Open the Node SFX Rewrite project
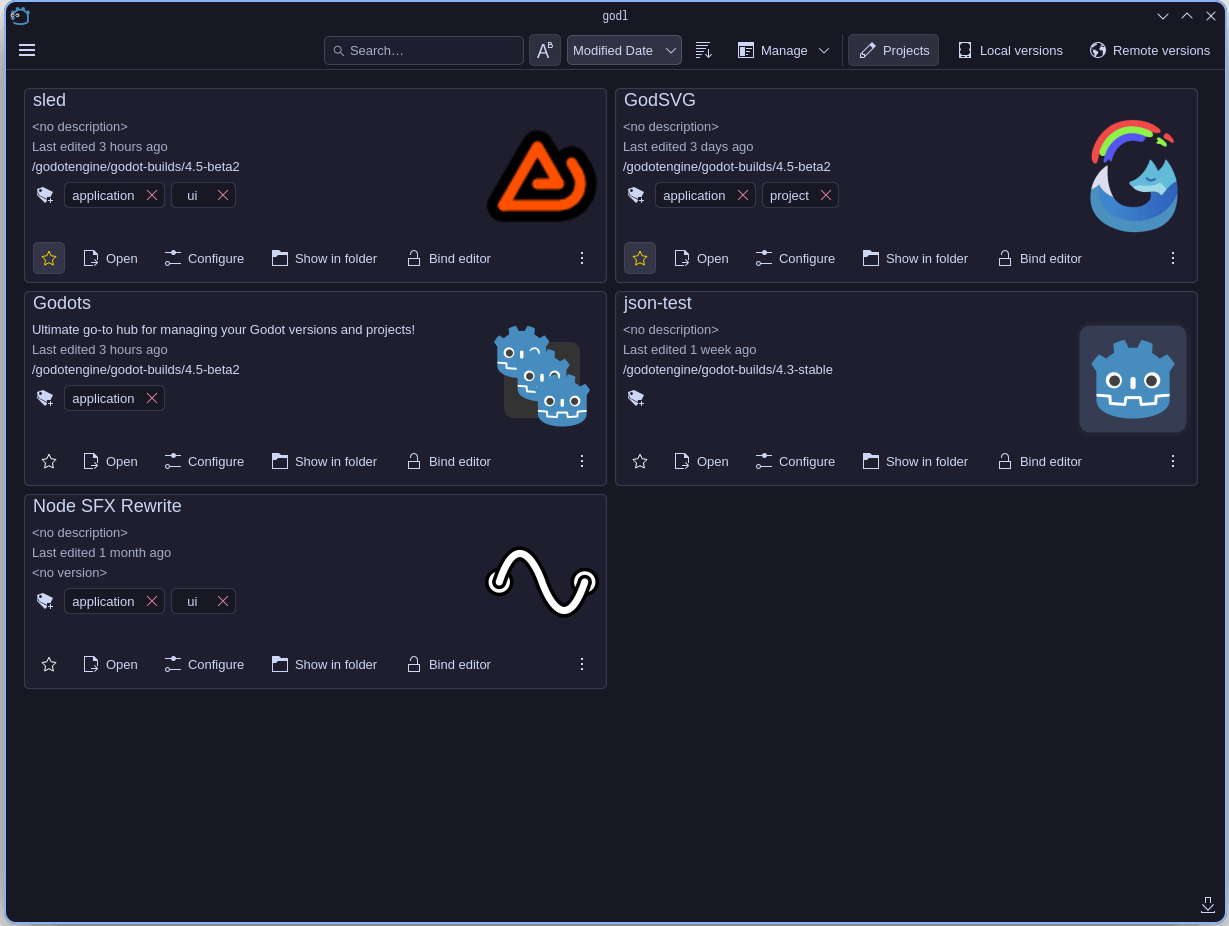The width and height of the screenshot is (1229, 926). click(111, 664)
